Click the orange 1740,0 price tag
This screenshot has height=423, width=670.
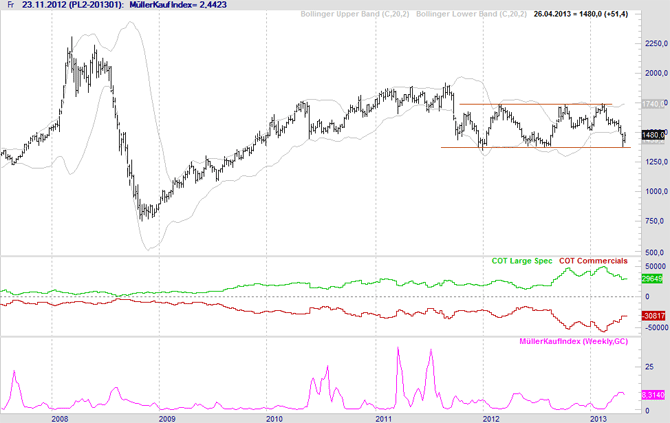652,104
